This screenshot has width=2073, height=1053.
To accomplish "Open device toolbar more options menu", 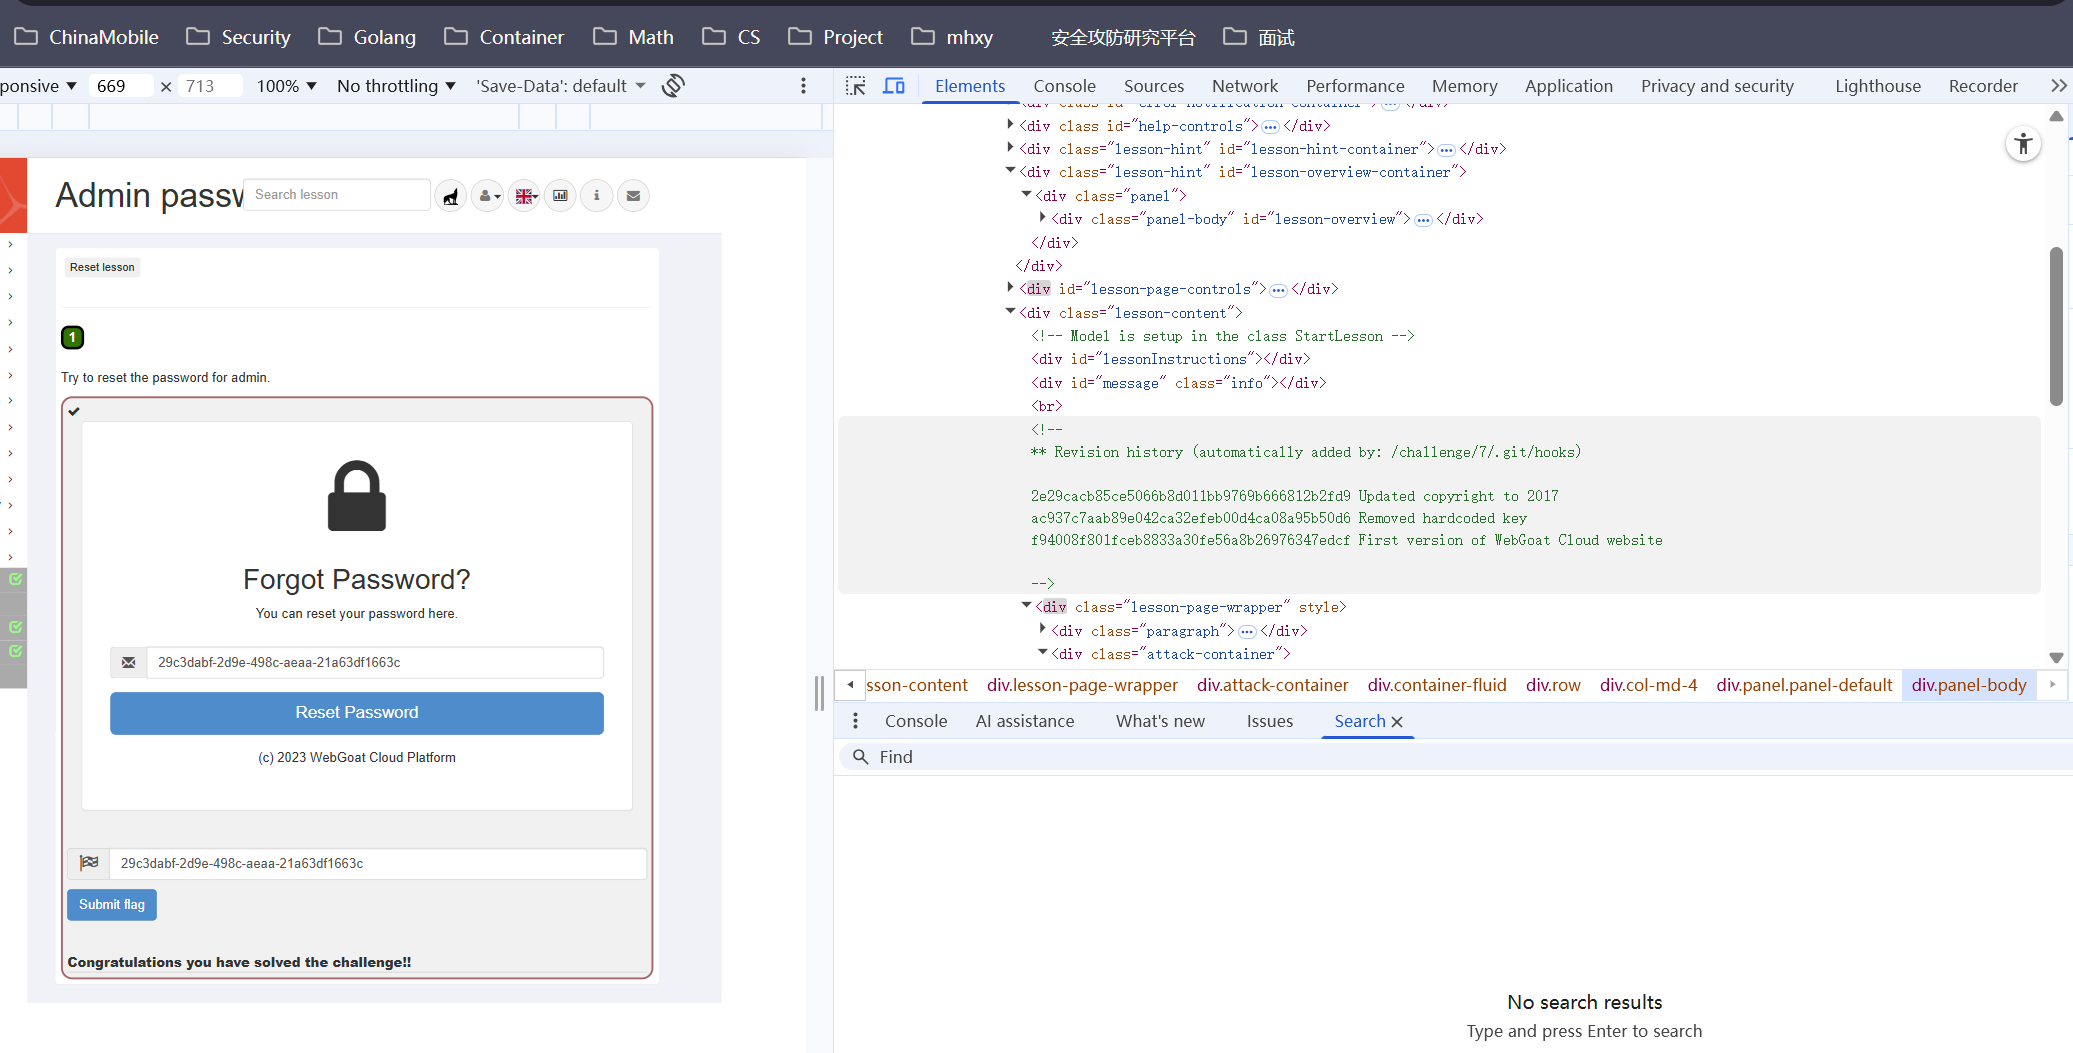I will tap(803, 86).
